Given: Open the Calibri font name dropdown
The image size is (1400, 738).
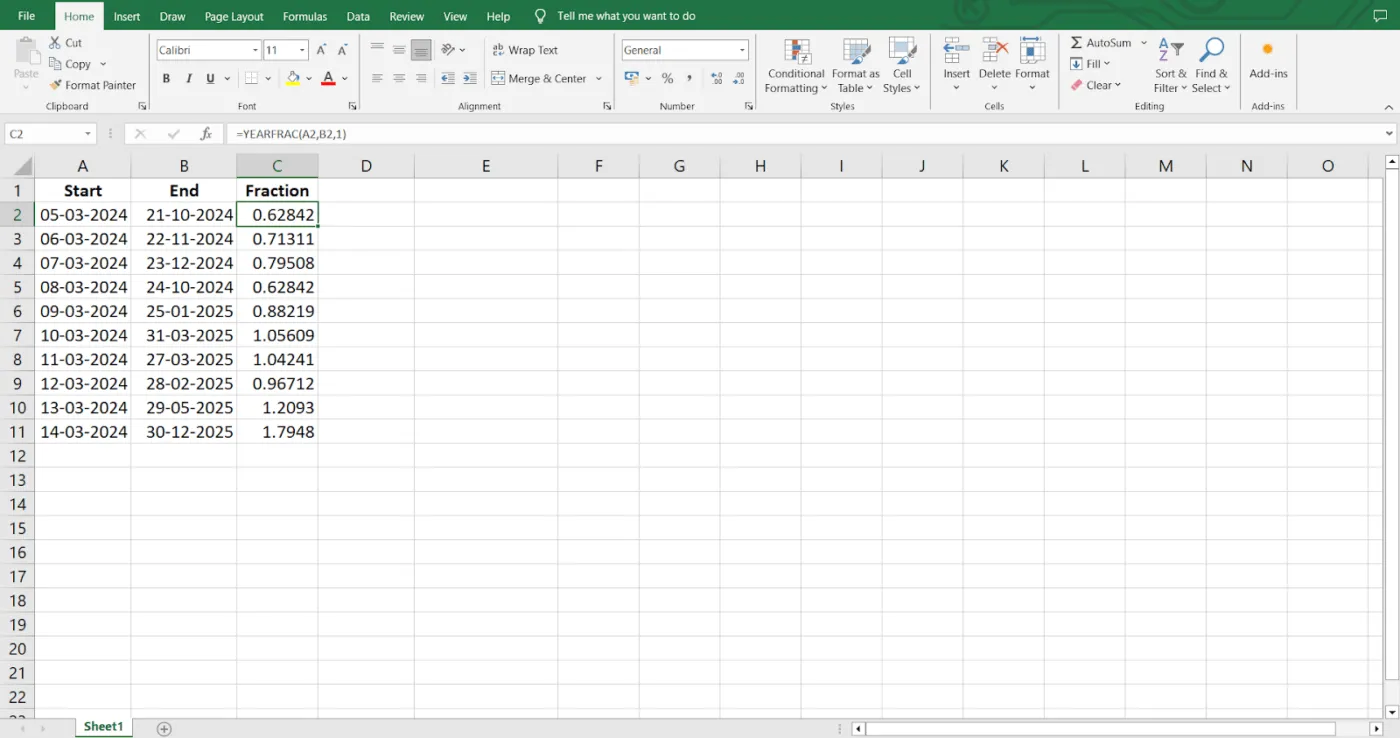Looking at the screenshot, I should coord(255,50).
